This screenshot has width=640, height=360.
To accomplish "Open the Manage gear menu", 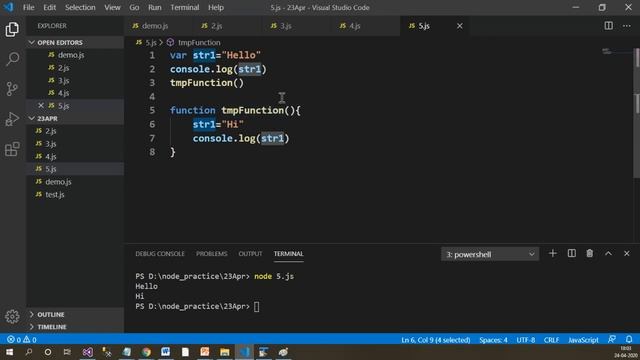I will pyautogui.click(x=12, y=316).
